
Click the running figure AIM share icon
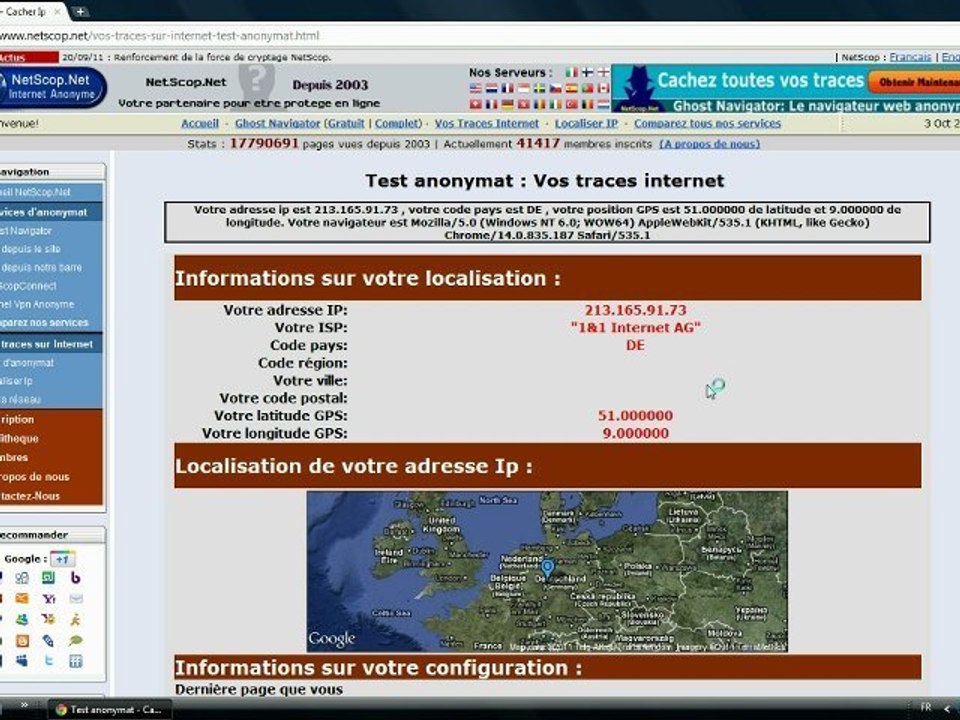75,620
